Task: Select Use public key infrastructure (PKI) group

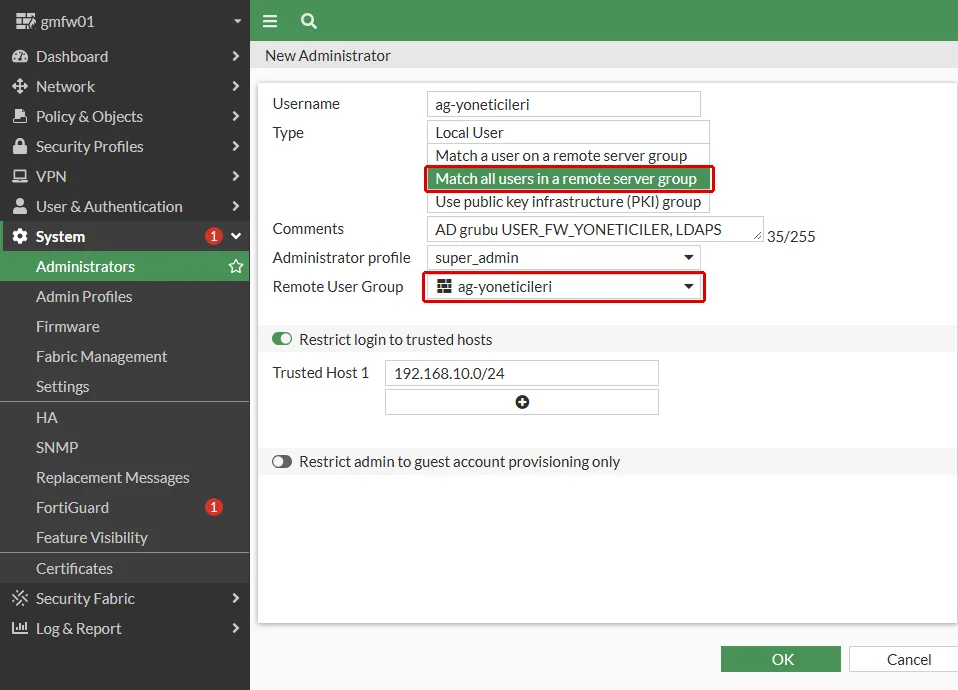Action: (x=568, y=202)
